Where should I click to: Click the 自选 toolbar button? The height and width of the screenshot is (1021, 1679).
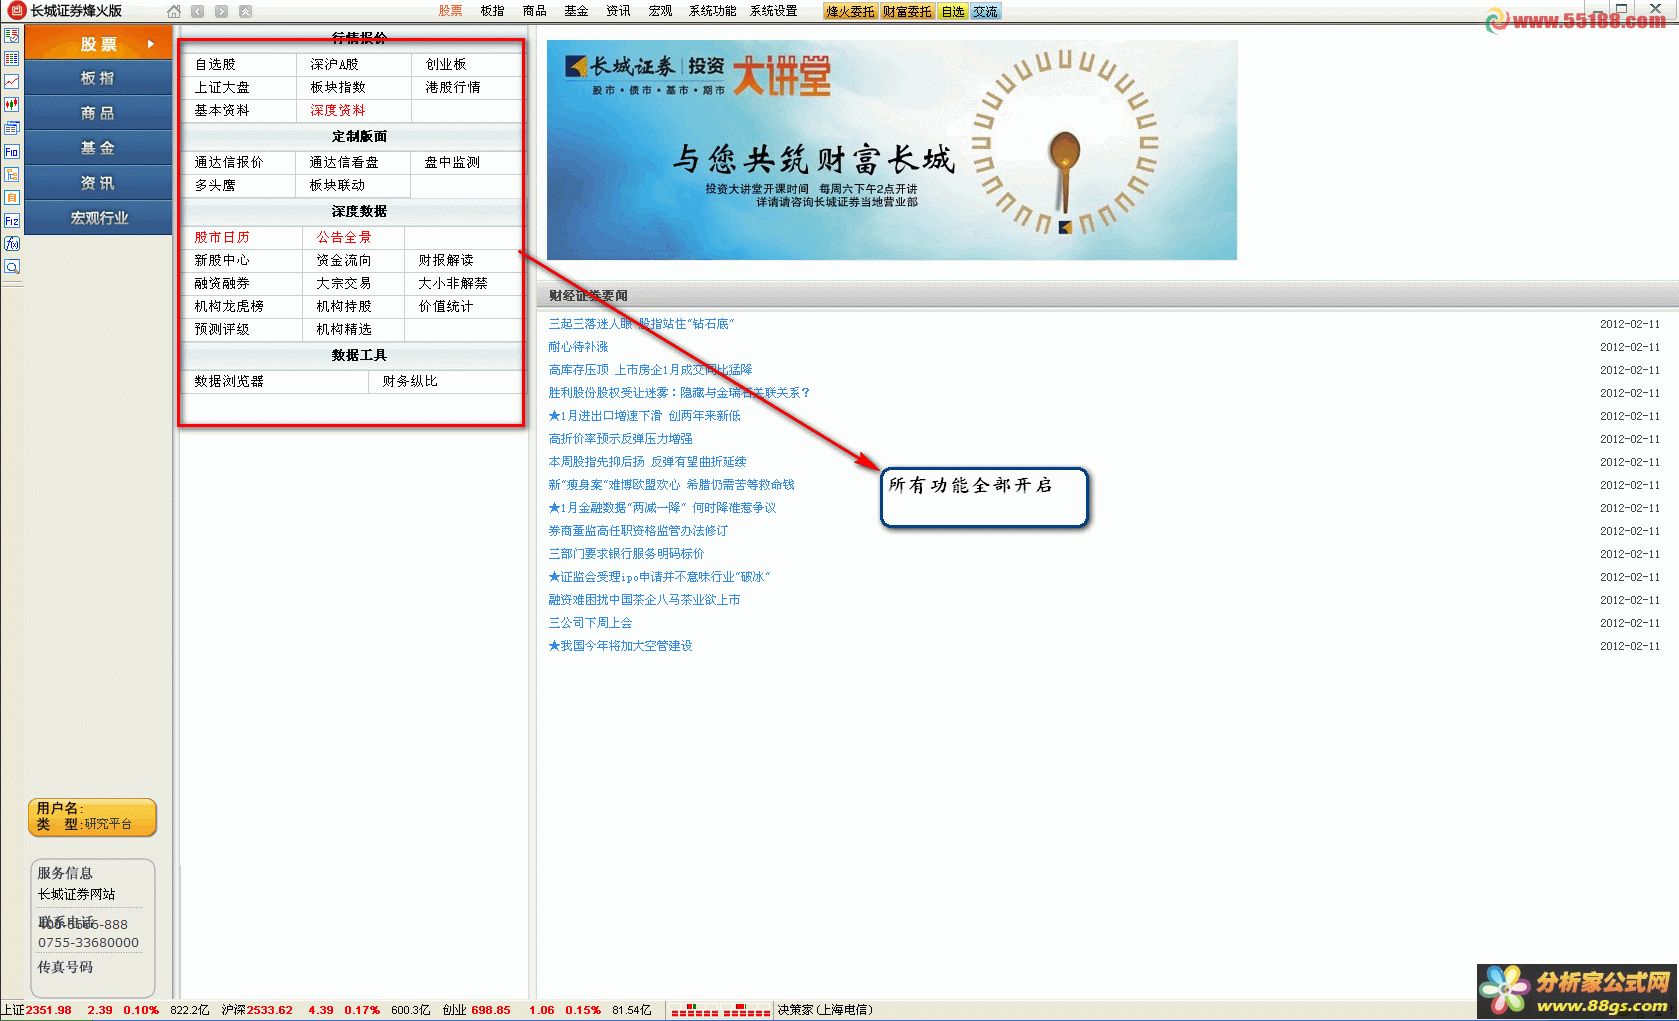(953, 12)
